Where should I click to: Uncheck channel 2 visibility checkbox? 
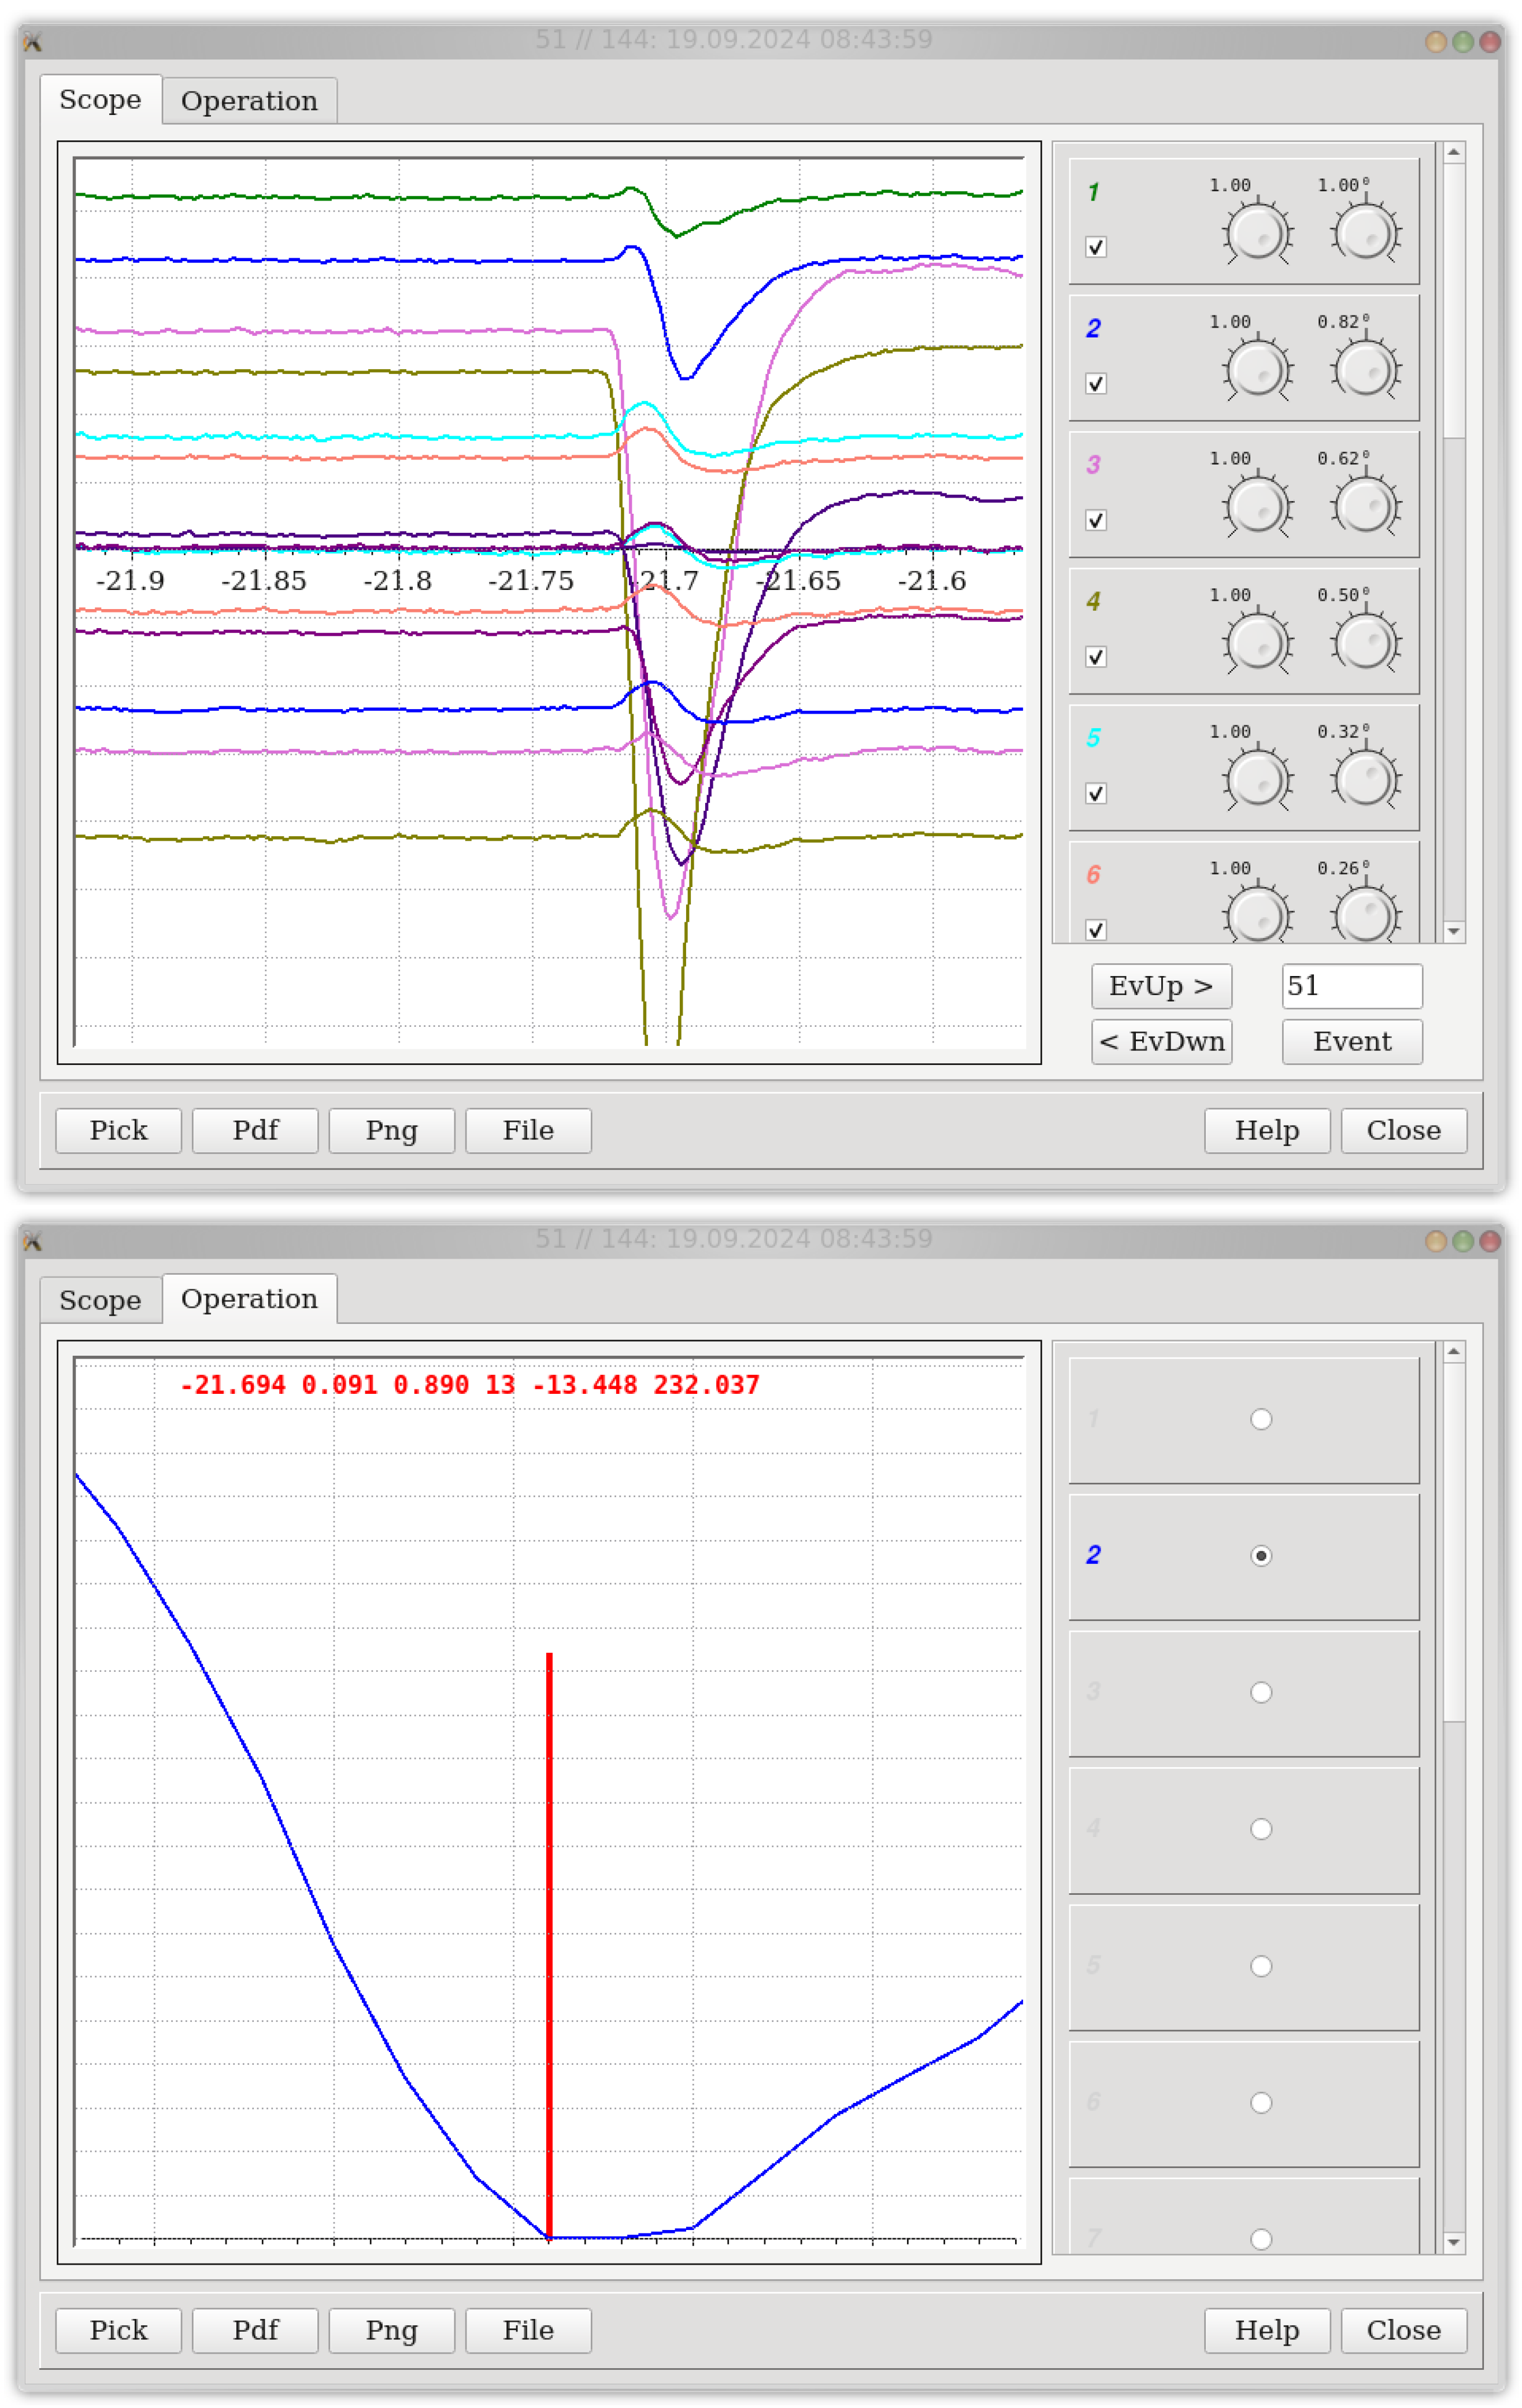coord(1096,384)
